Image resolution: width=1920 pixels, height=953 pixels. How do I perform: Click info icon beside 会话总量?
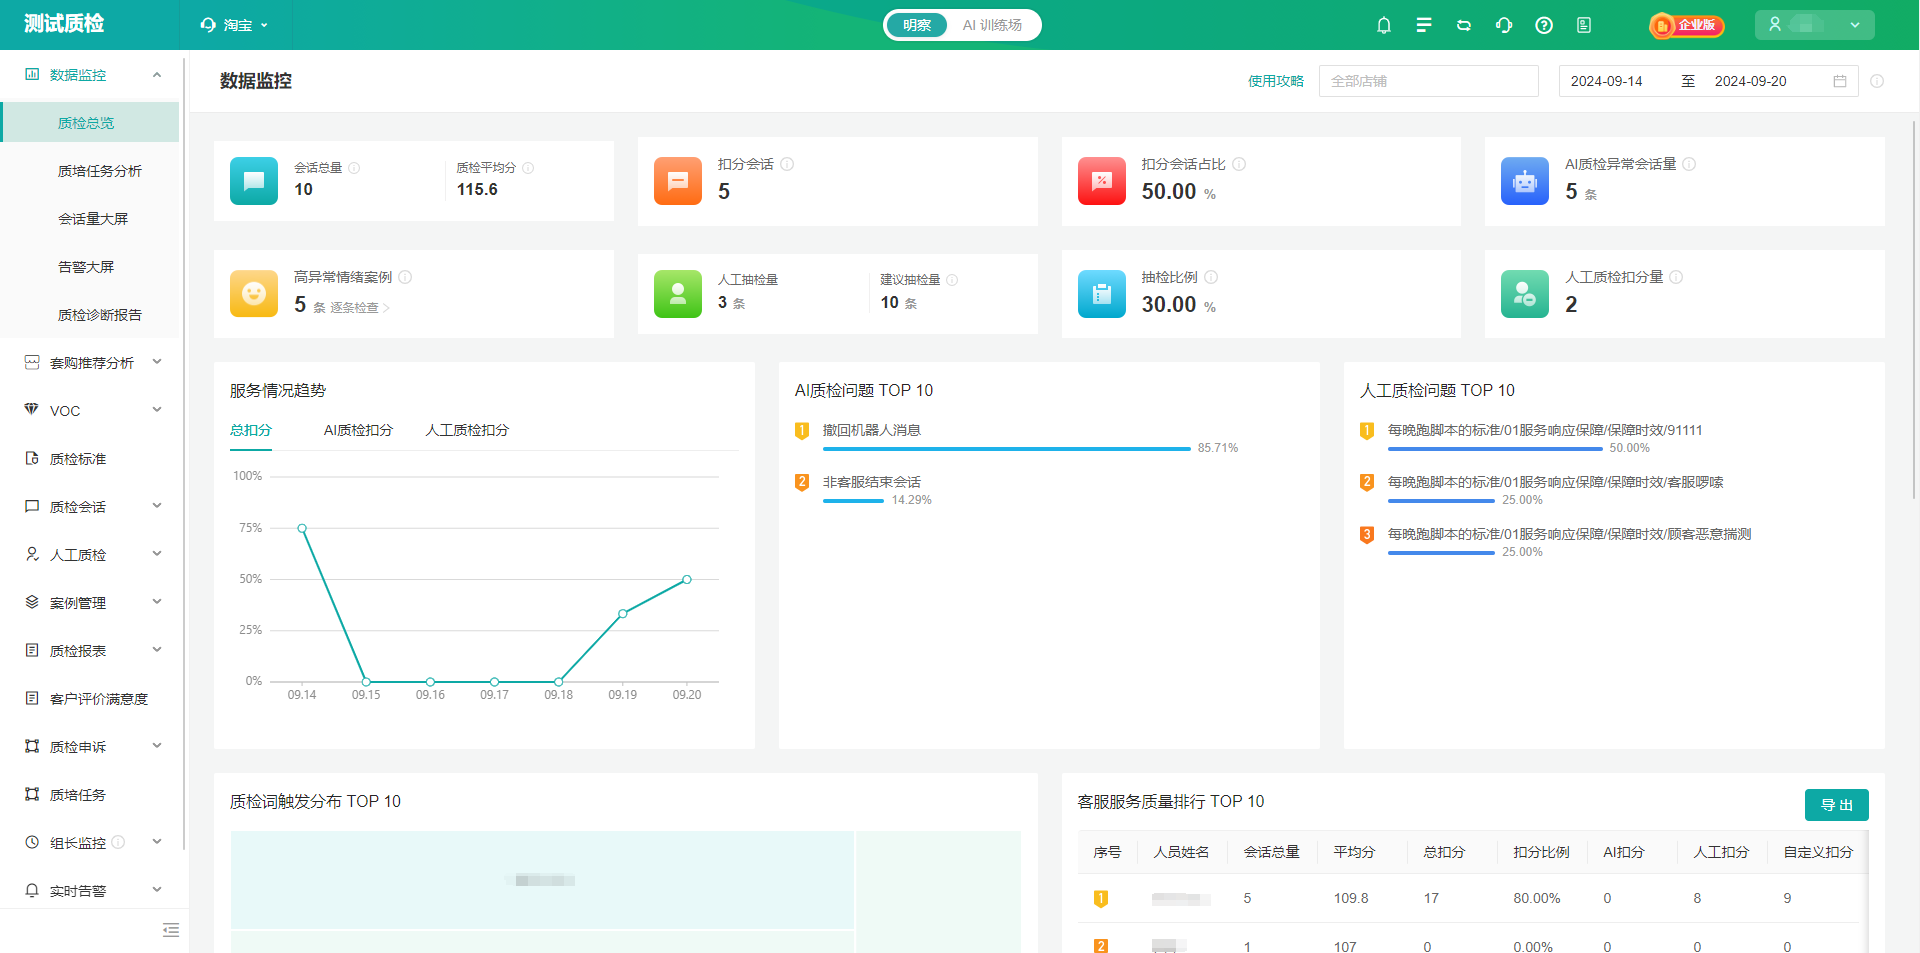click(x=354, y=168)
